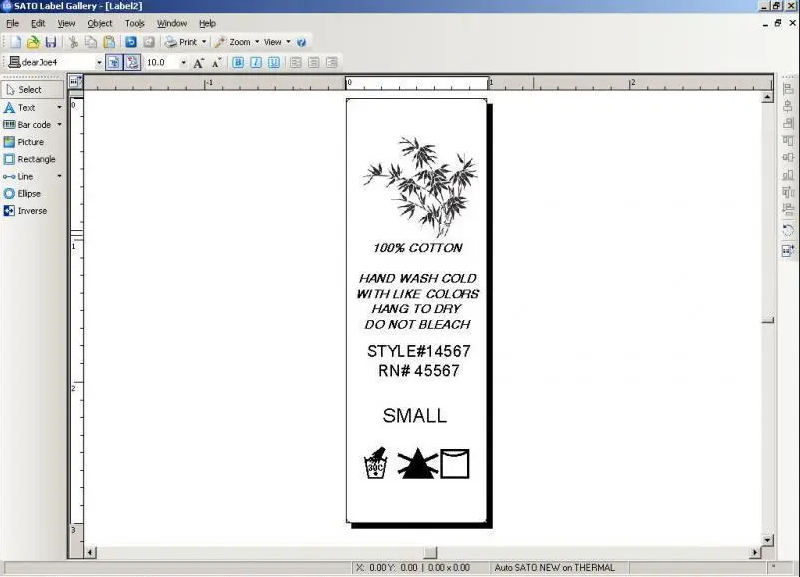Toggle Bold text formatting
Screen dimensions: 800x577
click(238, 62)
